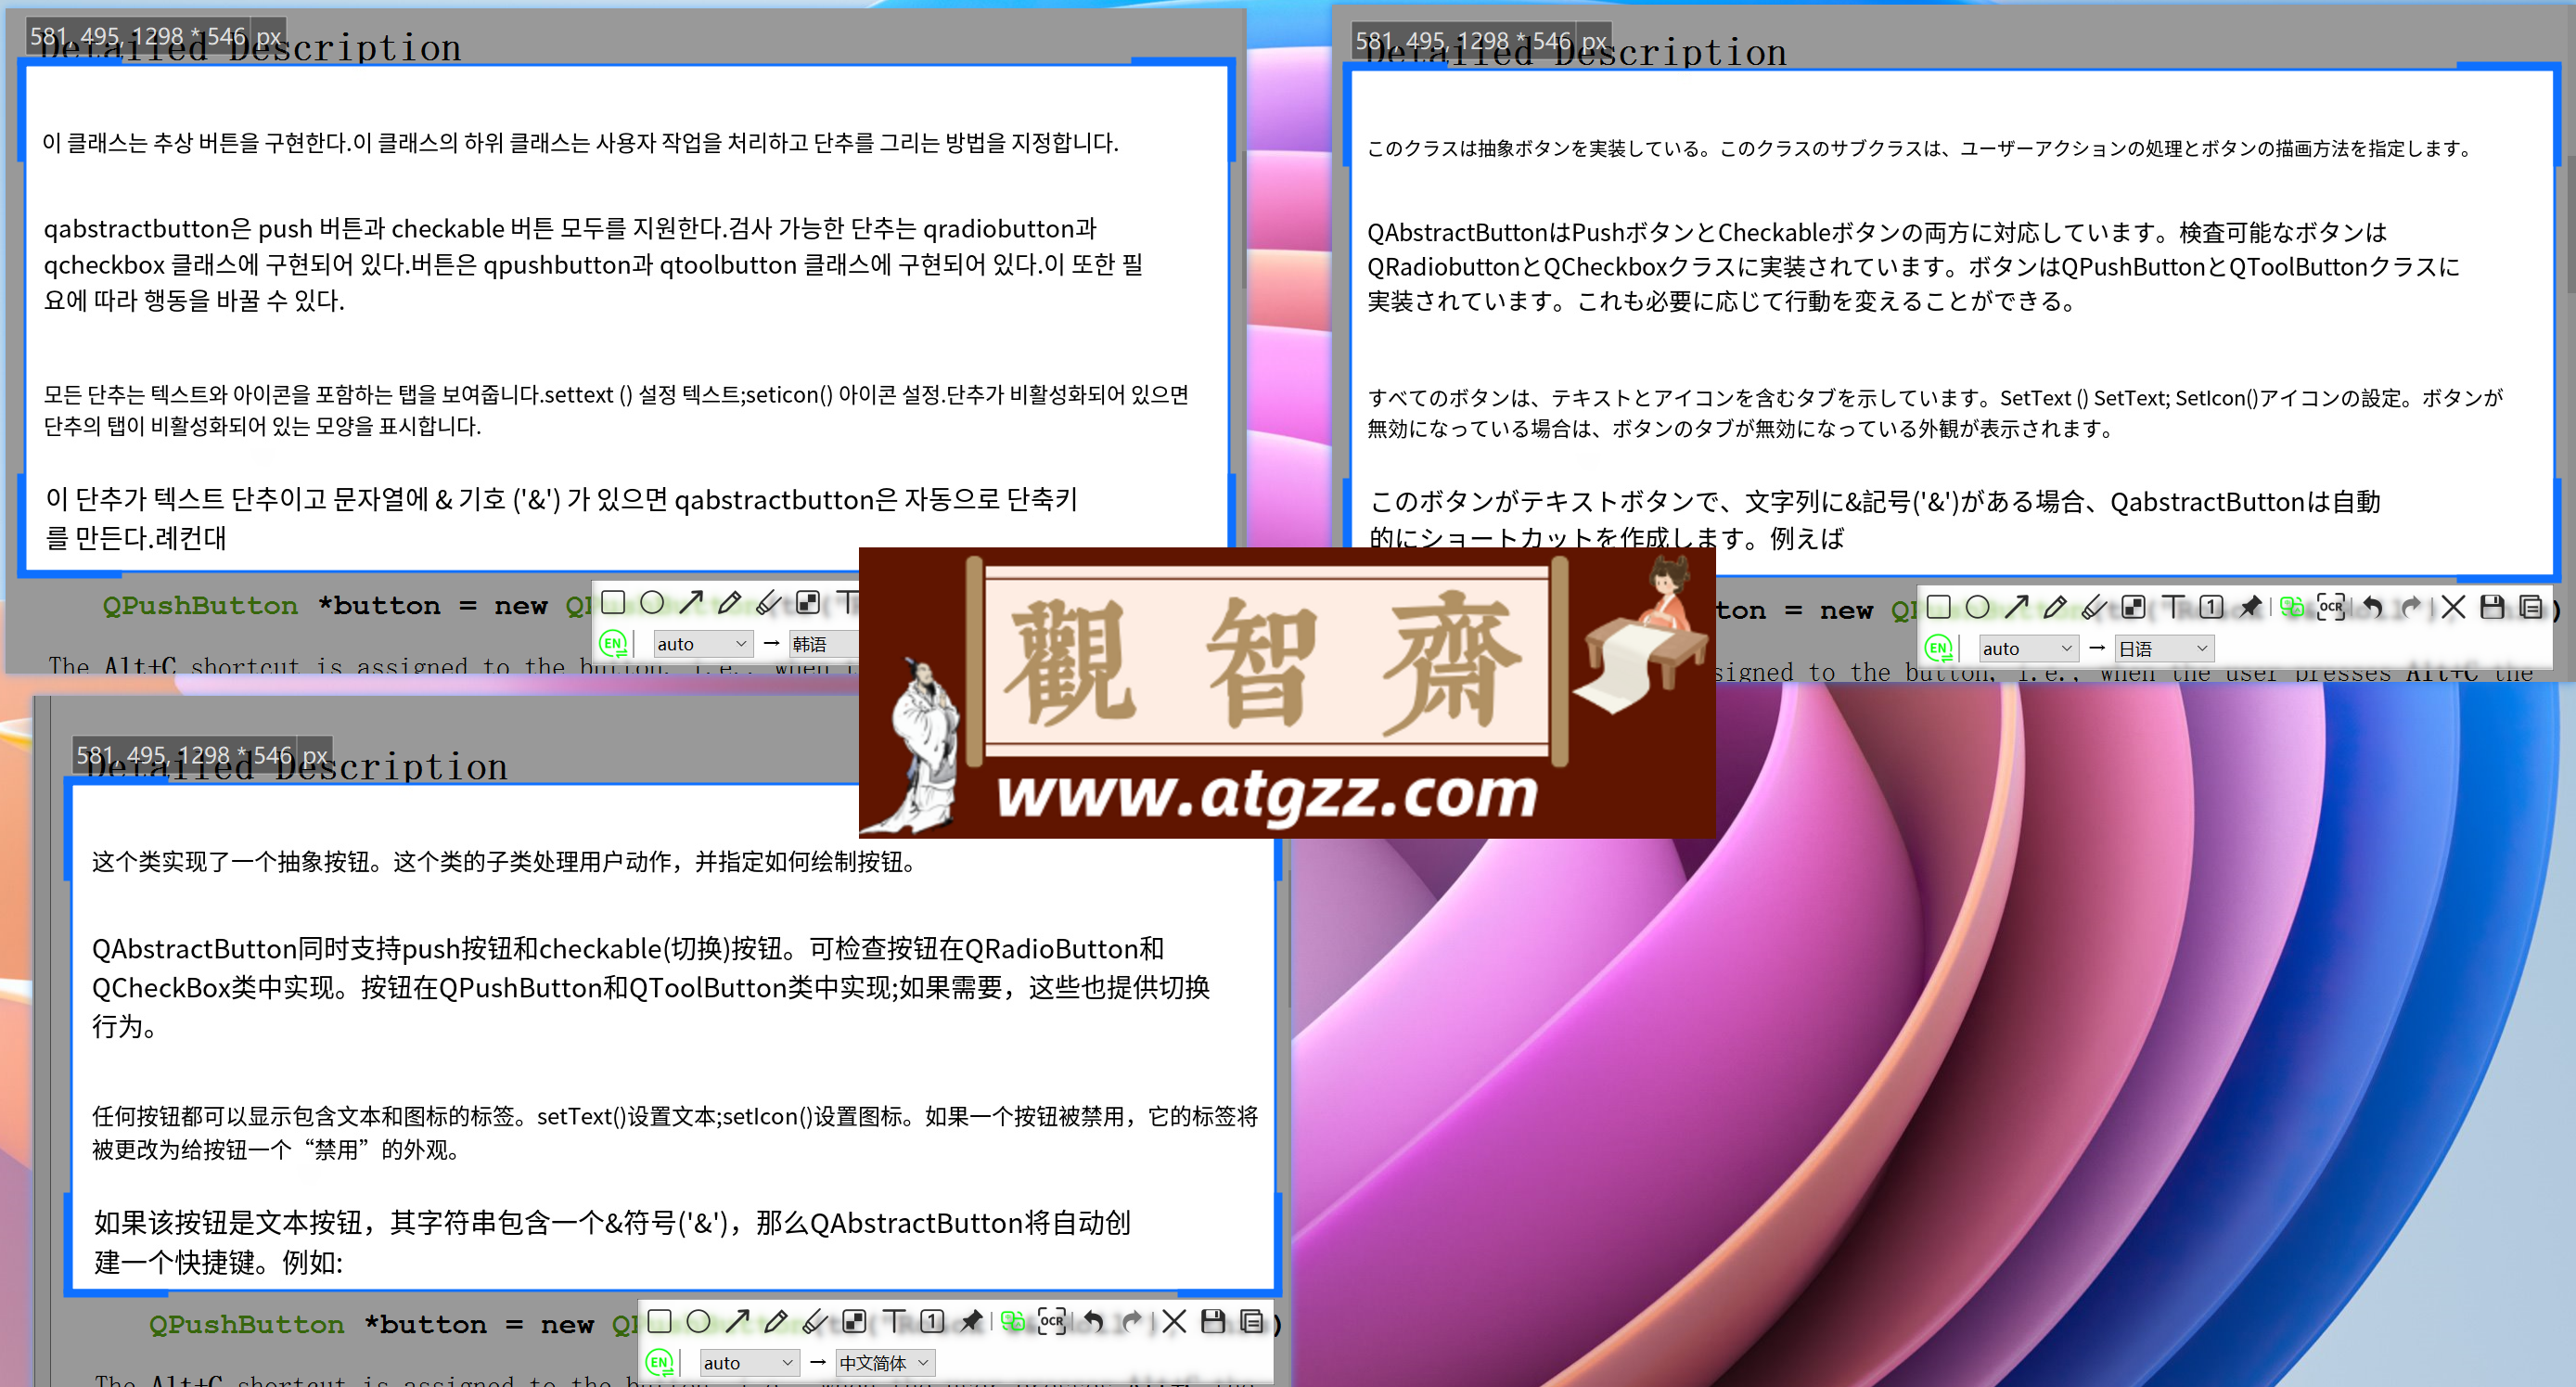Image resolution: width=2576 pixels, height=1387 pixels.
Task: Choose numbered marker tool in Japanese toolbar
Action: [x=2211, y=607]
